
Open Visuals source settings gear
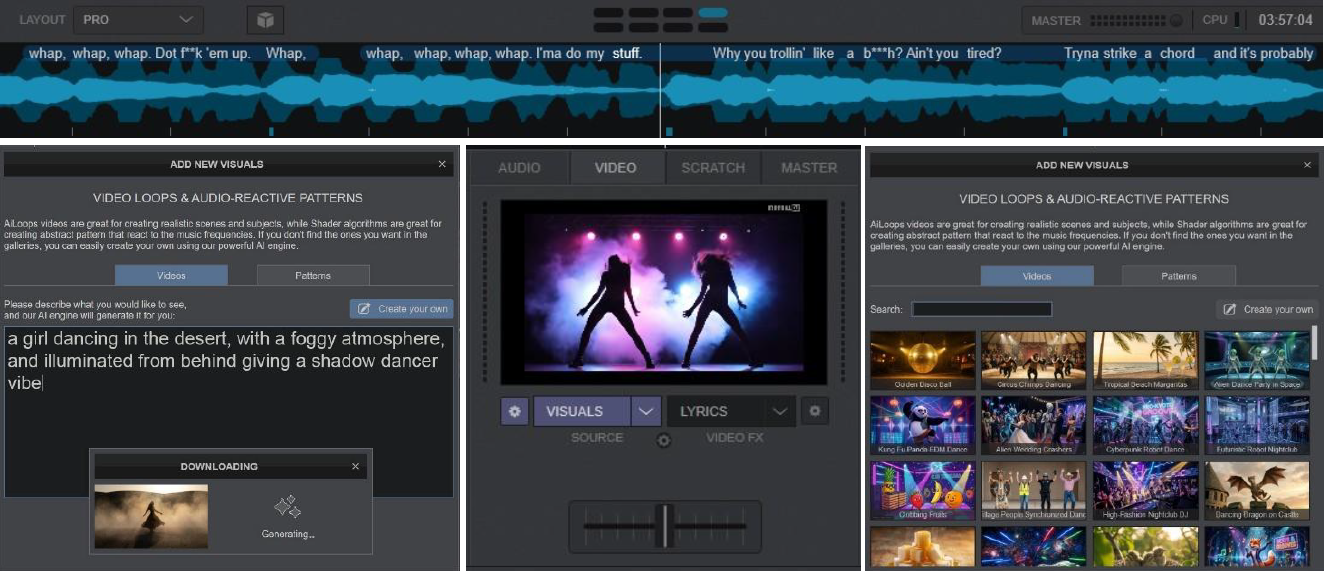point(515,411)
